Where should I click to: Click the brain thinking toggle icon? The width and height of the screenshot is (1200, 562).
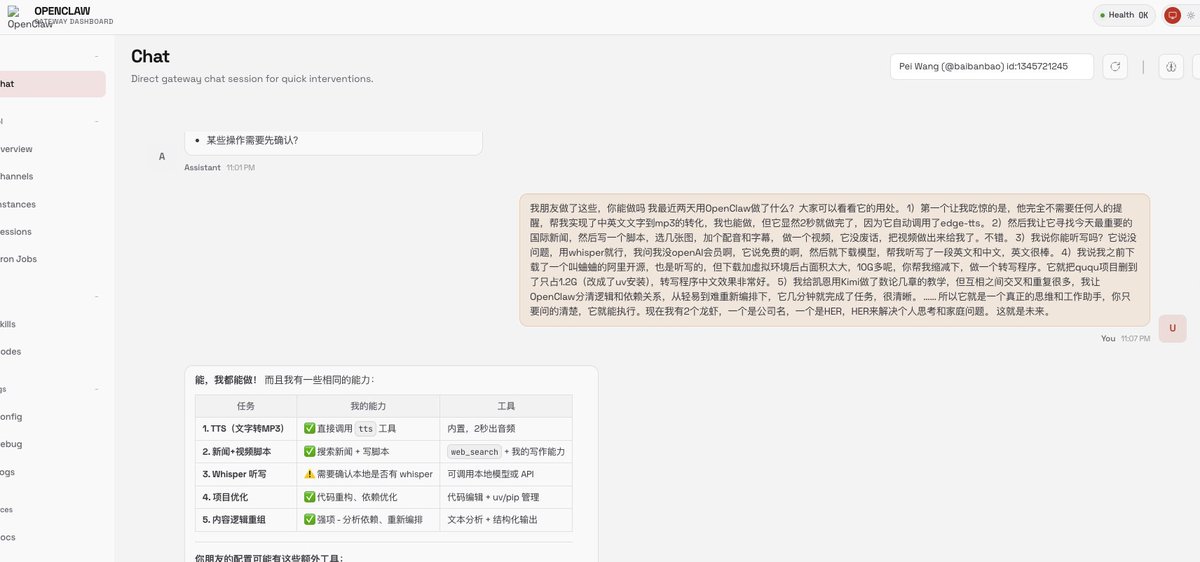click(1171, 67)
